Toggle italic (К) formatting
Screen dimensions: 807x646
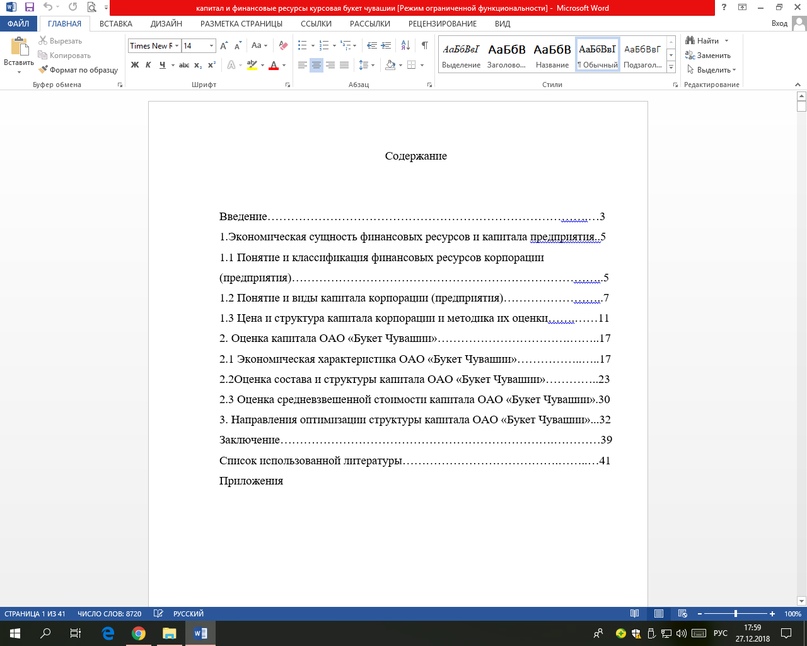pyautogui.click(x=148, y=65)
